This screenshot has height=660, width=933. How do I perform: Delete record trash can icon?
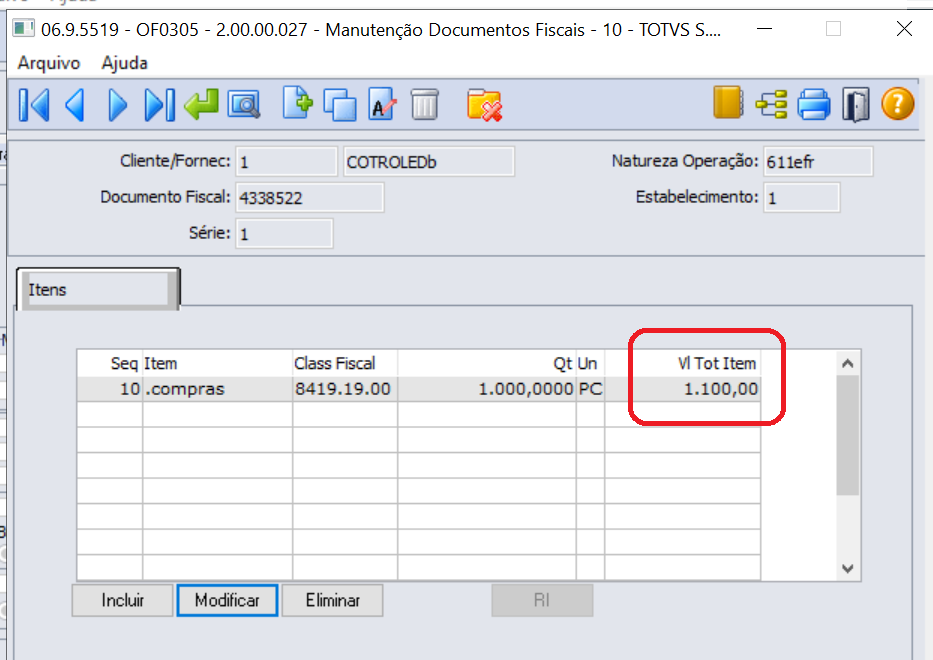point(425,104)
